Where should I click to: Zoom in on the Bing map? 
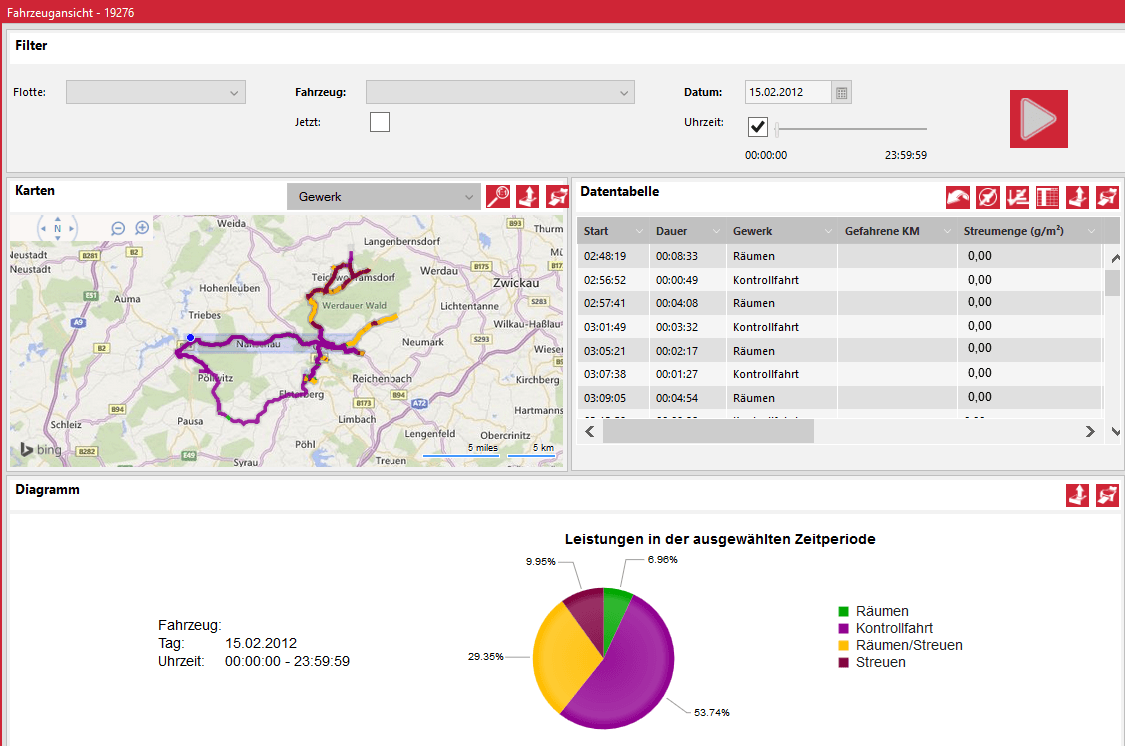142,228
